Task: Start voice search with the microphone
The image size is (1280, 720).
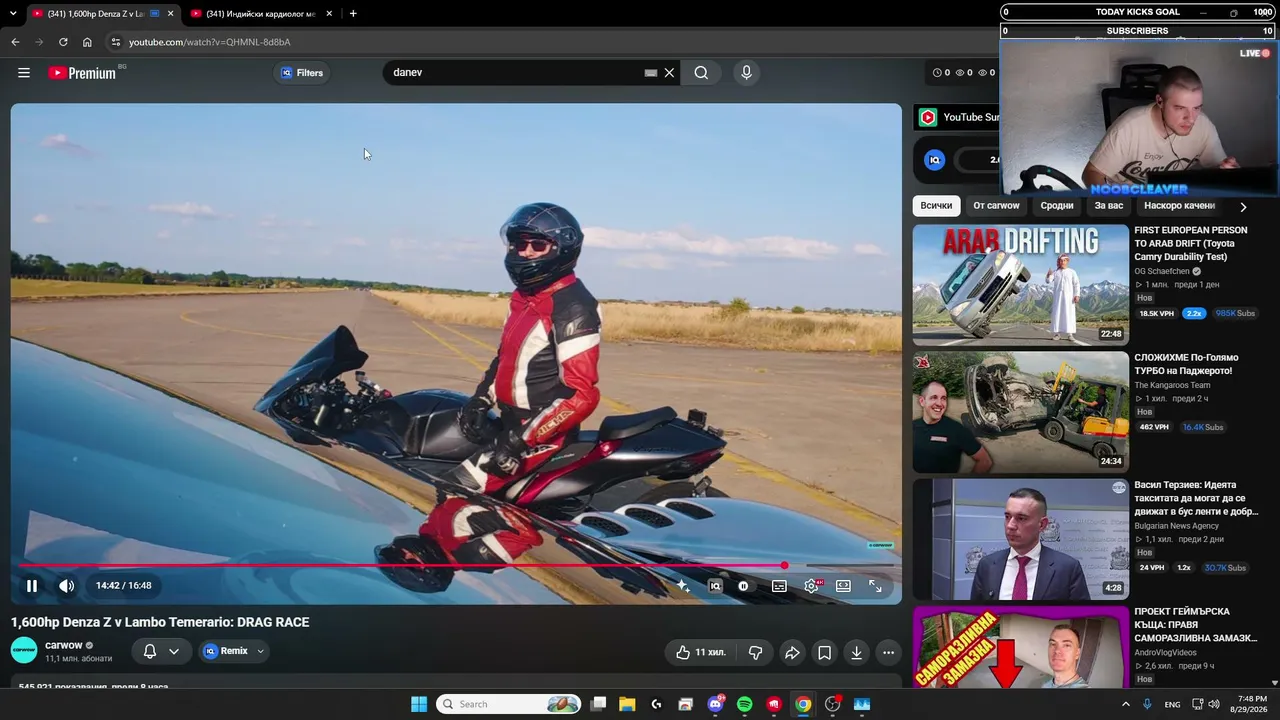Action: click(746, 73)
